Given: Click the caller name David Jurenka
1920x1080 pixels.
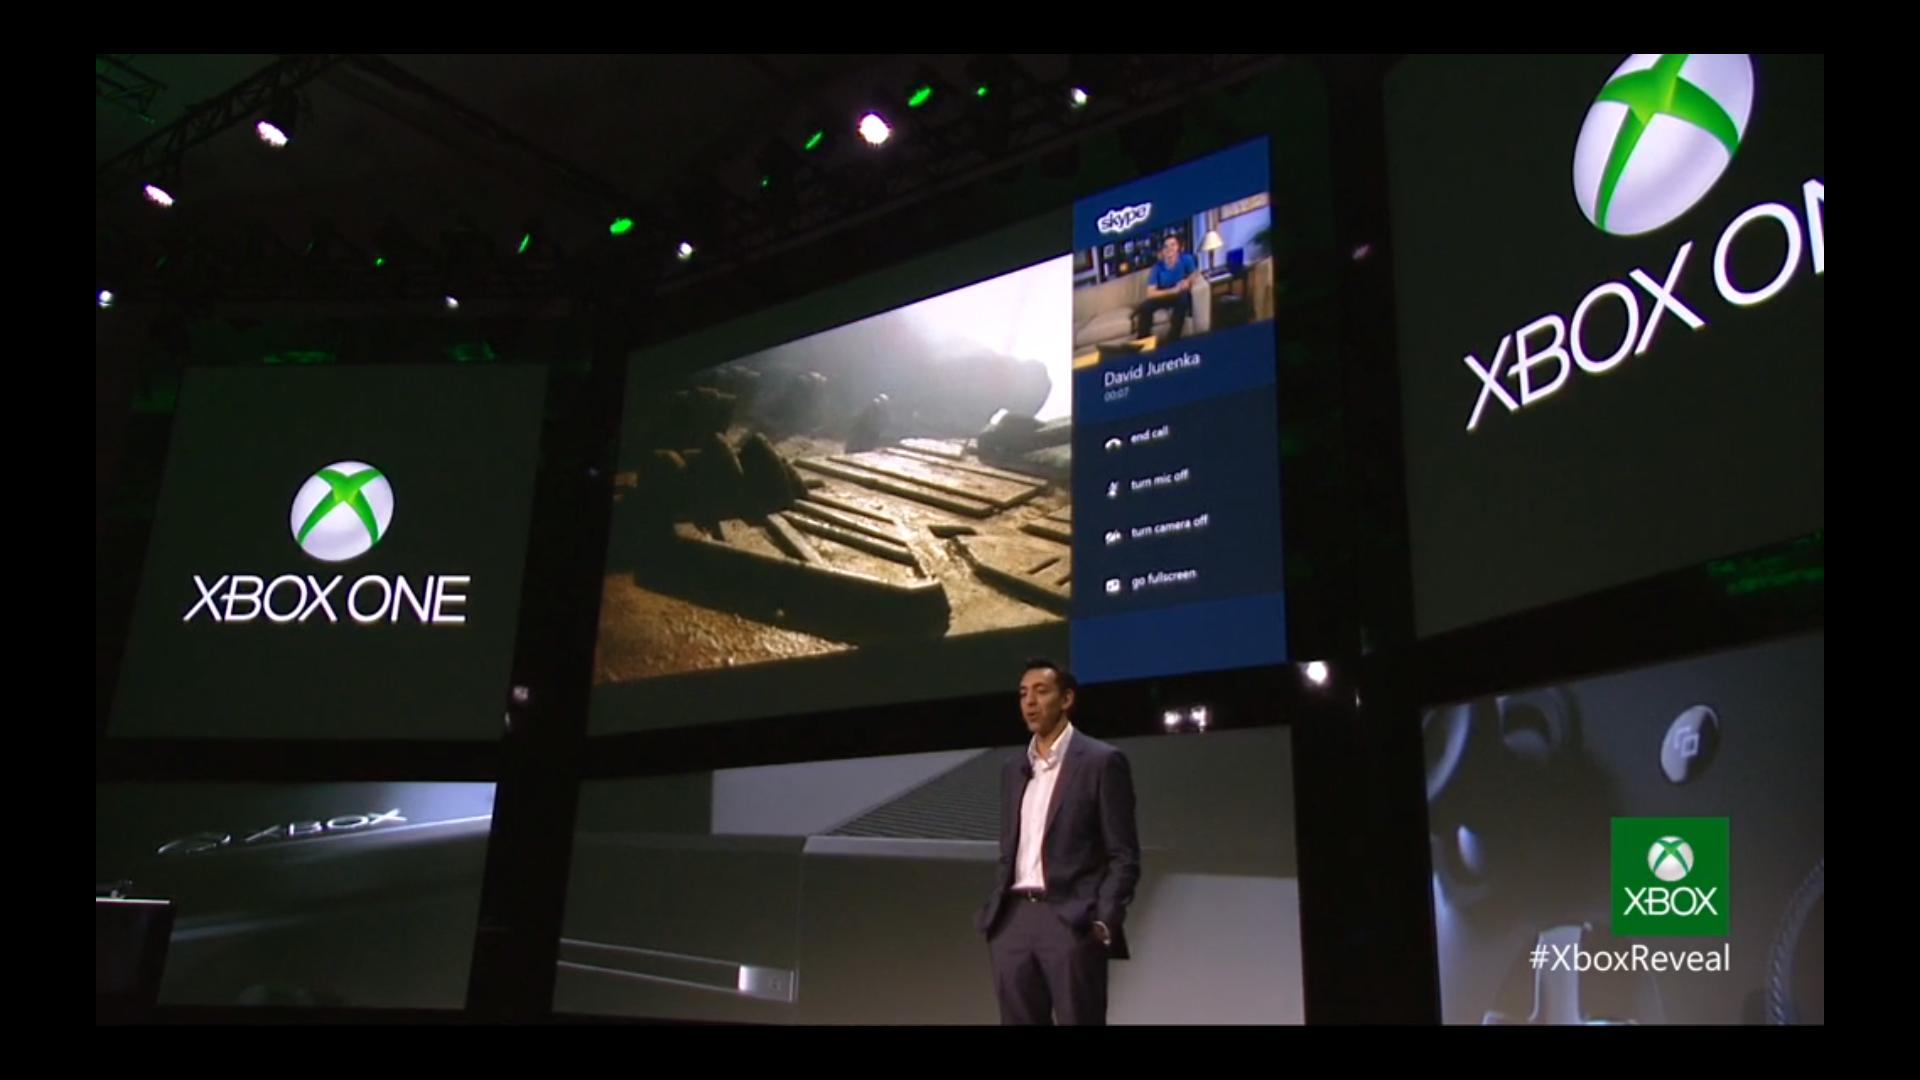Looking at the screenshot, I should coord(1151,370).
